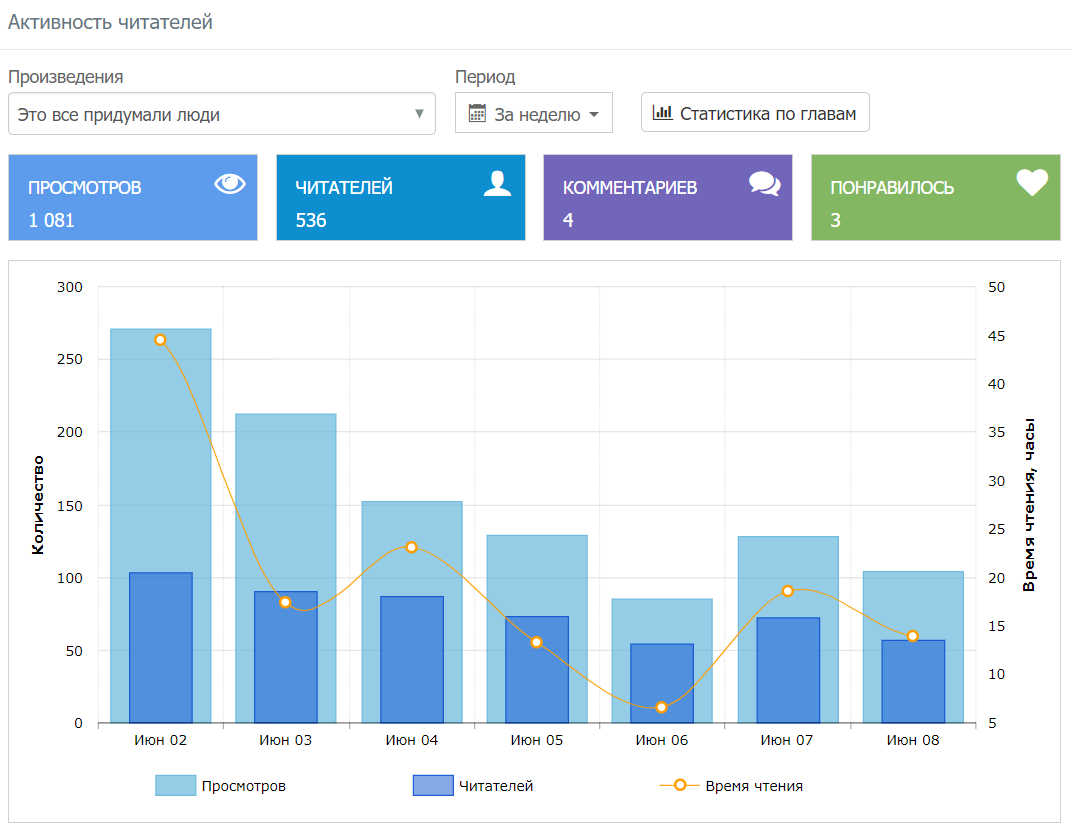
Task: Click the Июн 03 views bar
Action: pos(286,500)
